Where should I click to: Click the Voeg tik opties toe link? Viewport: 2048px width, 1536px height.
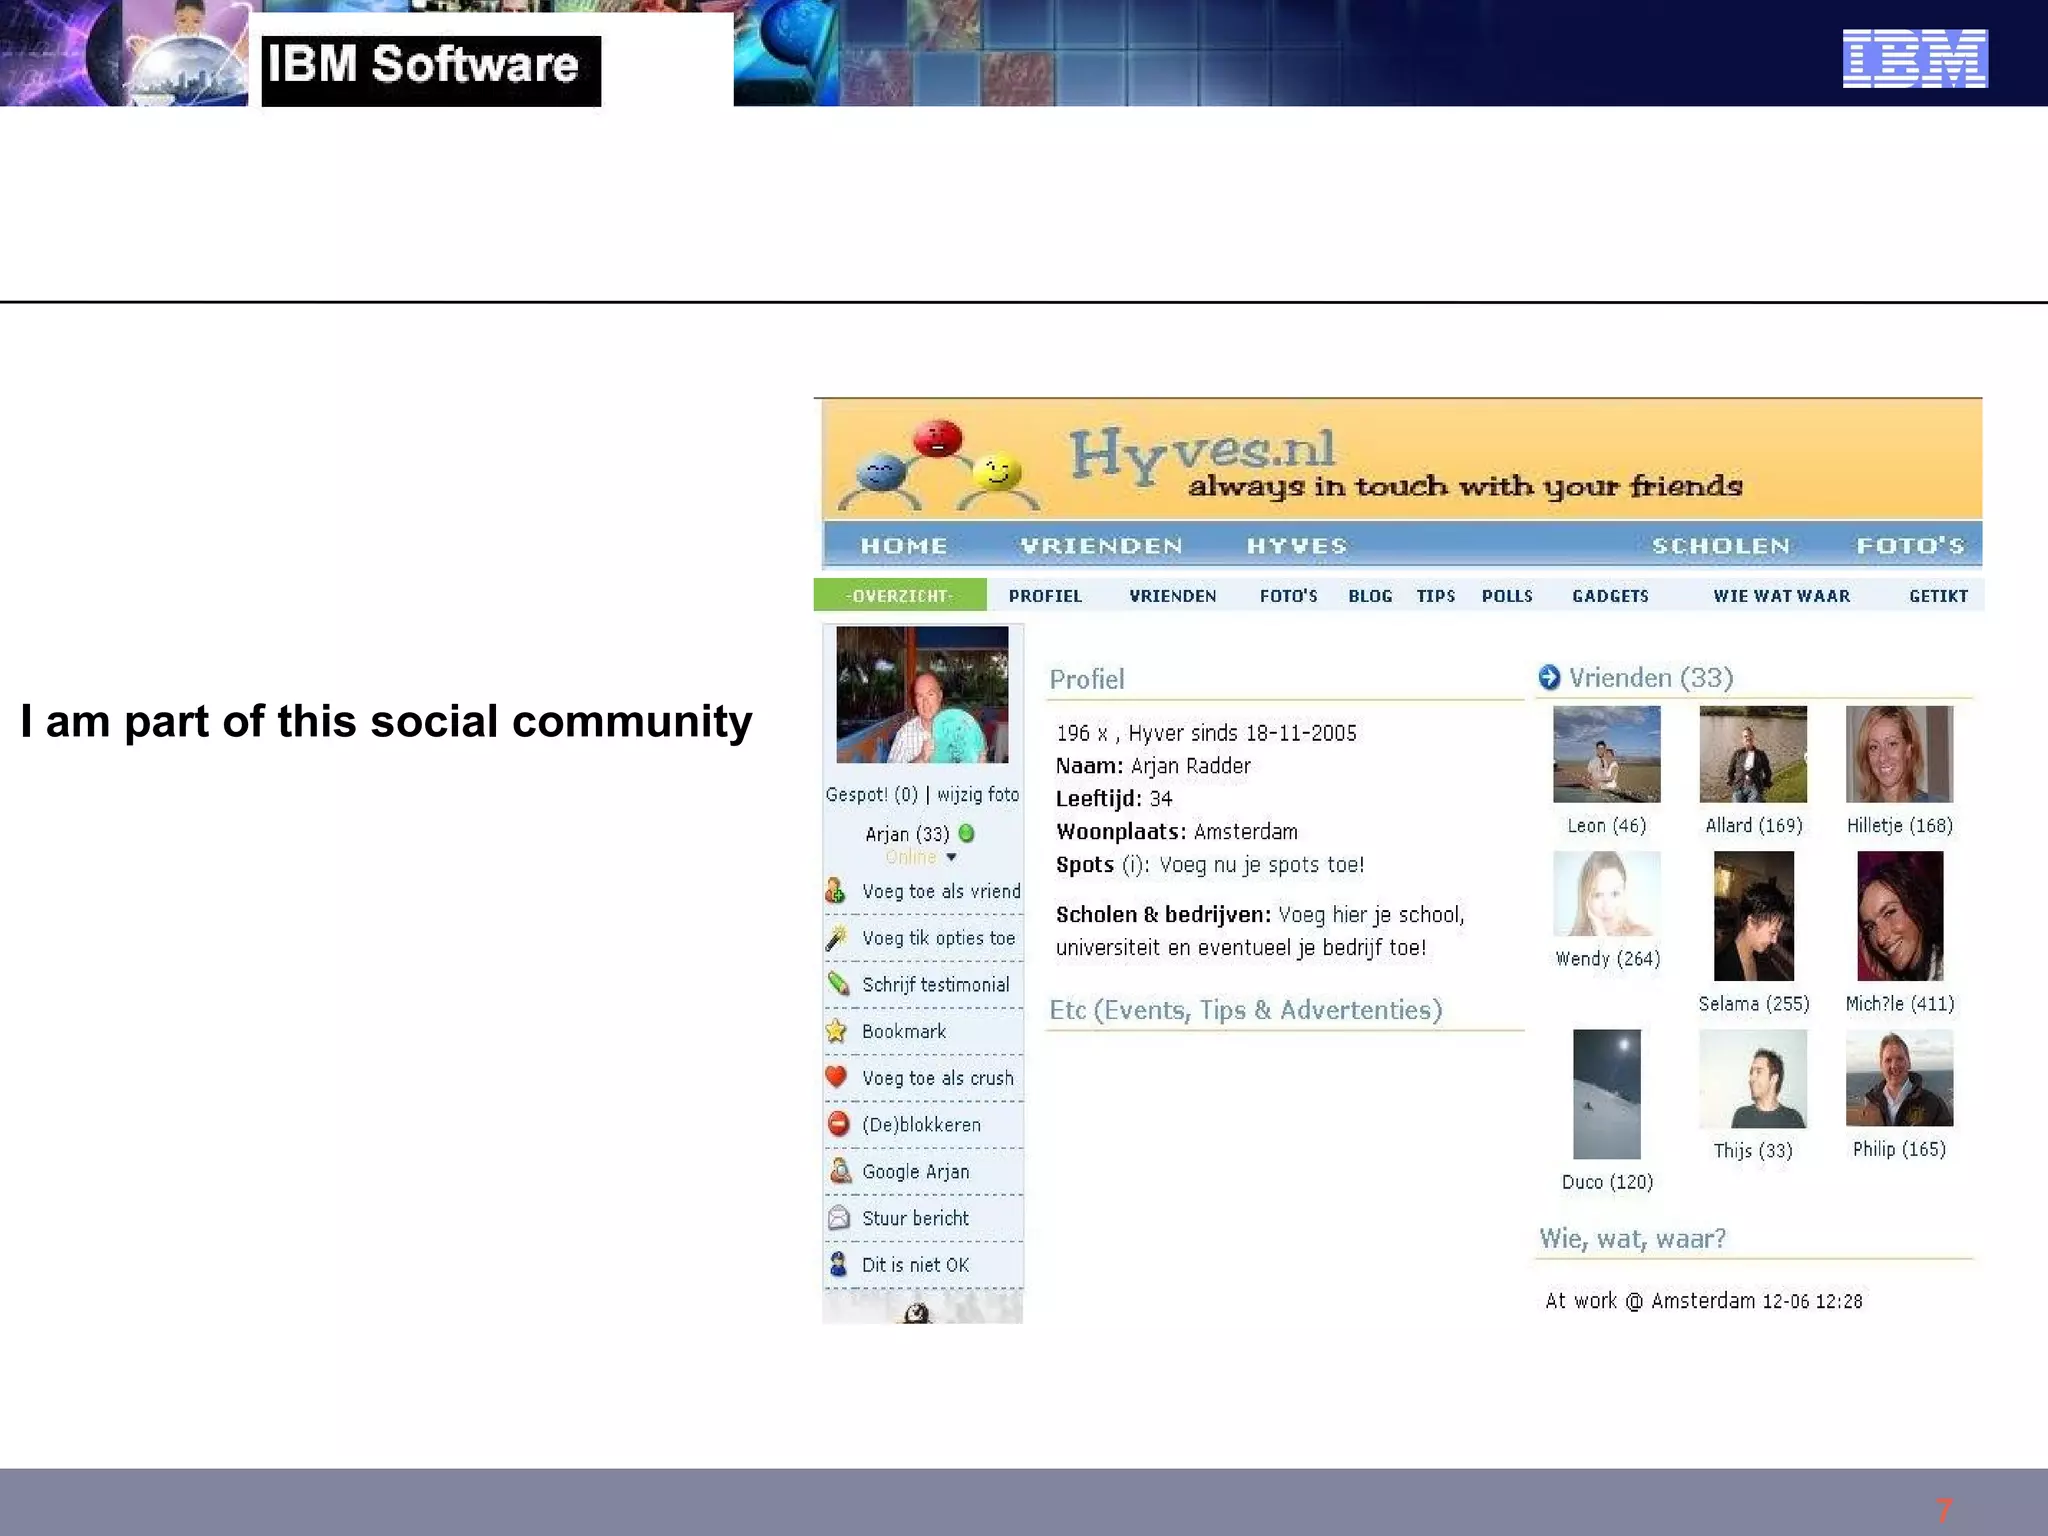[x=938, y=938]
